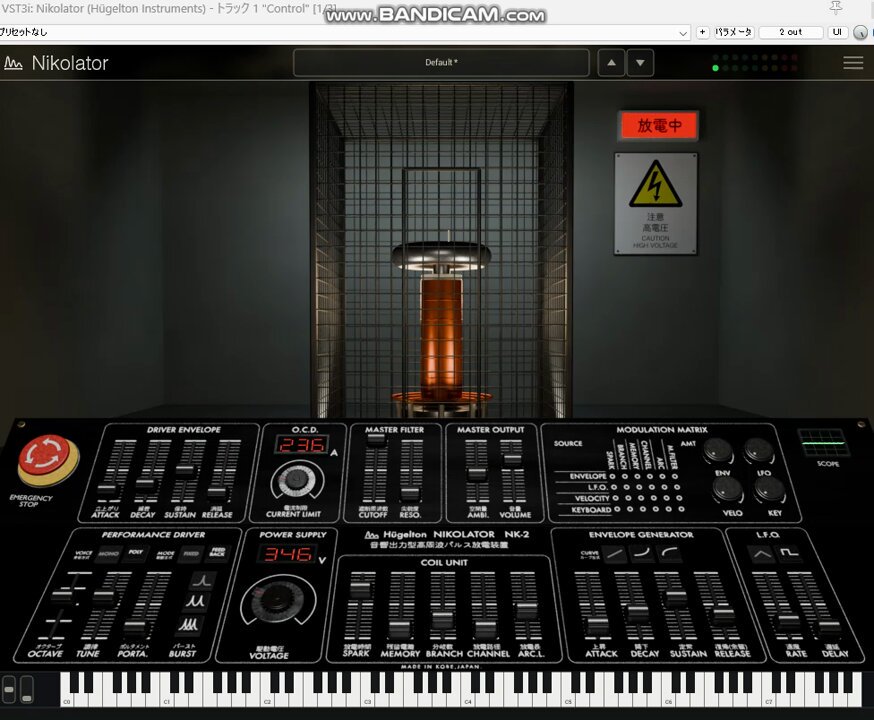Viewport: 874px width, 720px height.
Task: Go to next preset with down arrow
Action: (640, 63)
